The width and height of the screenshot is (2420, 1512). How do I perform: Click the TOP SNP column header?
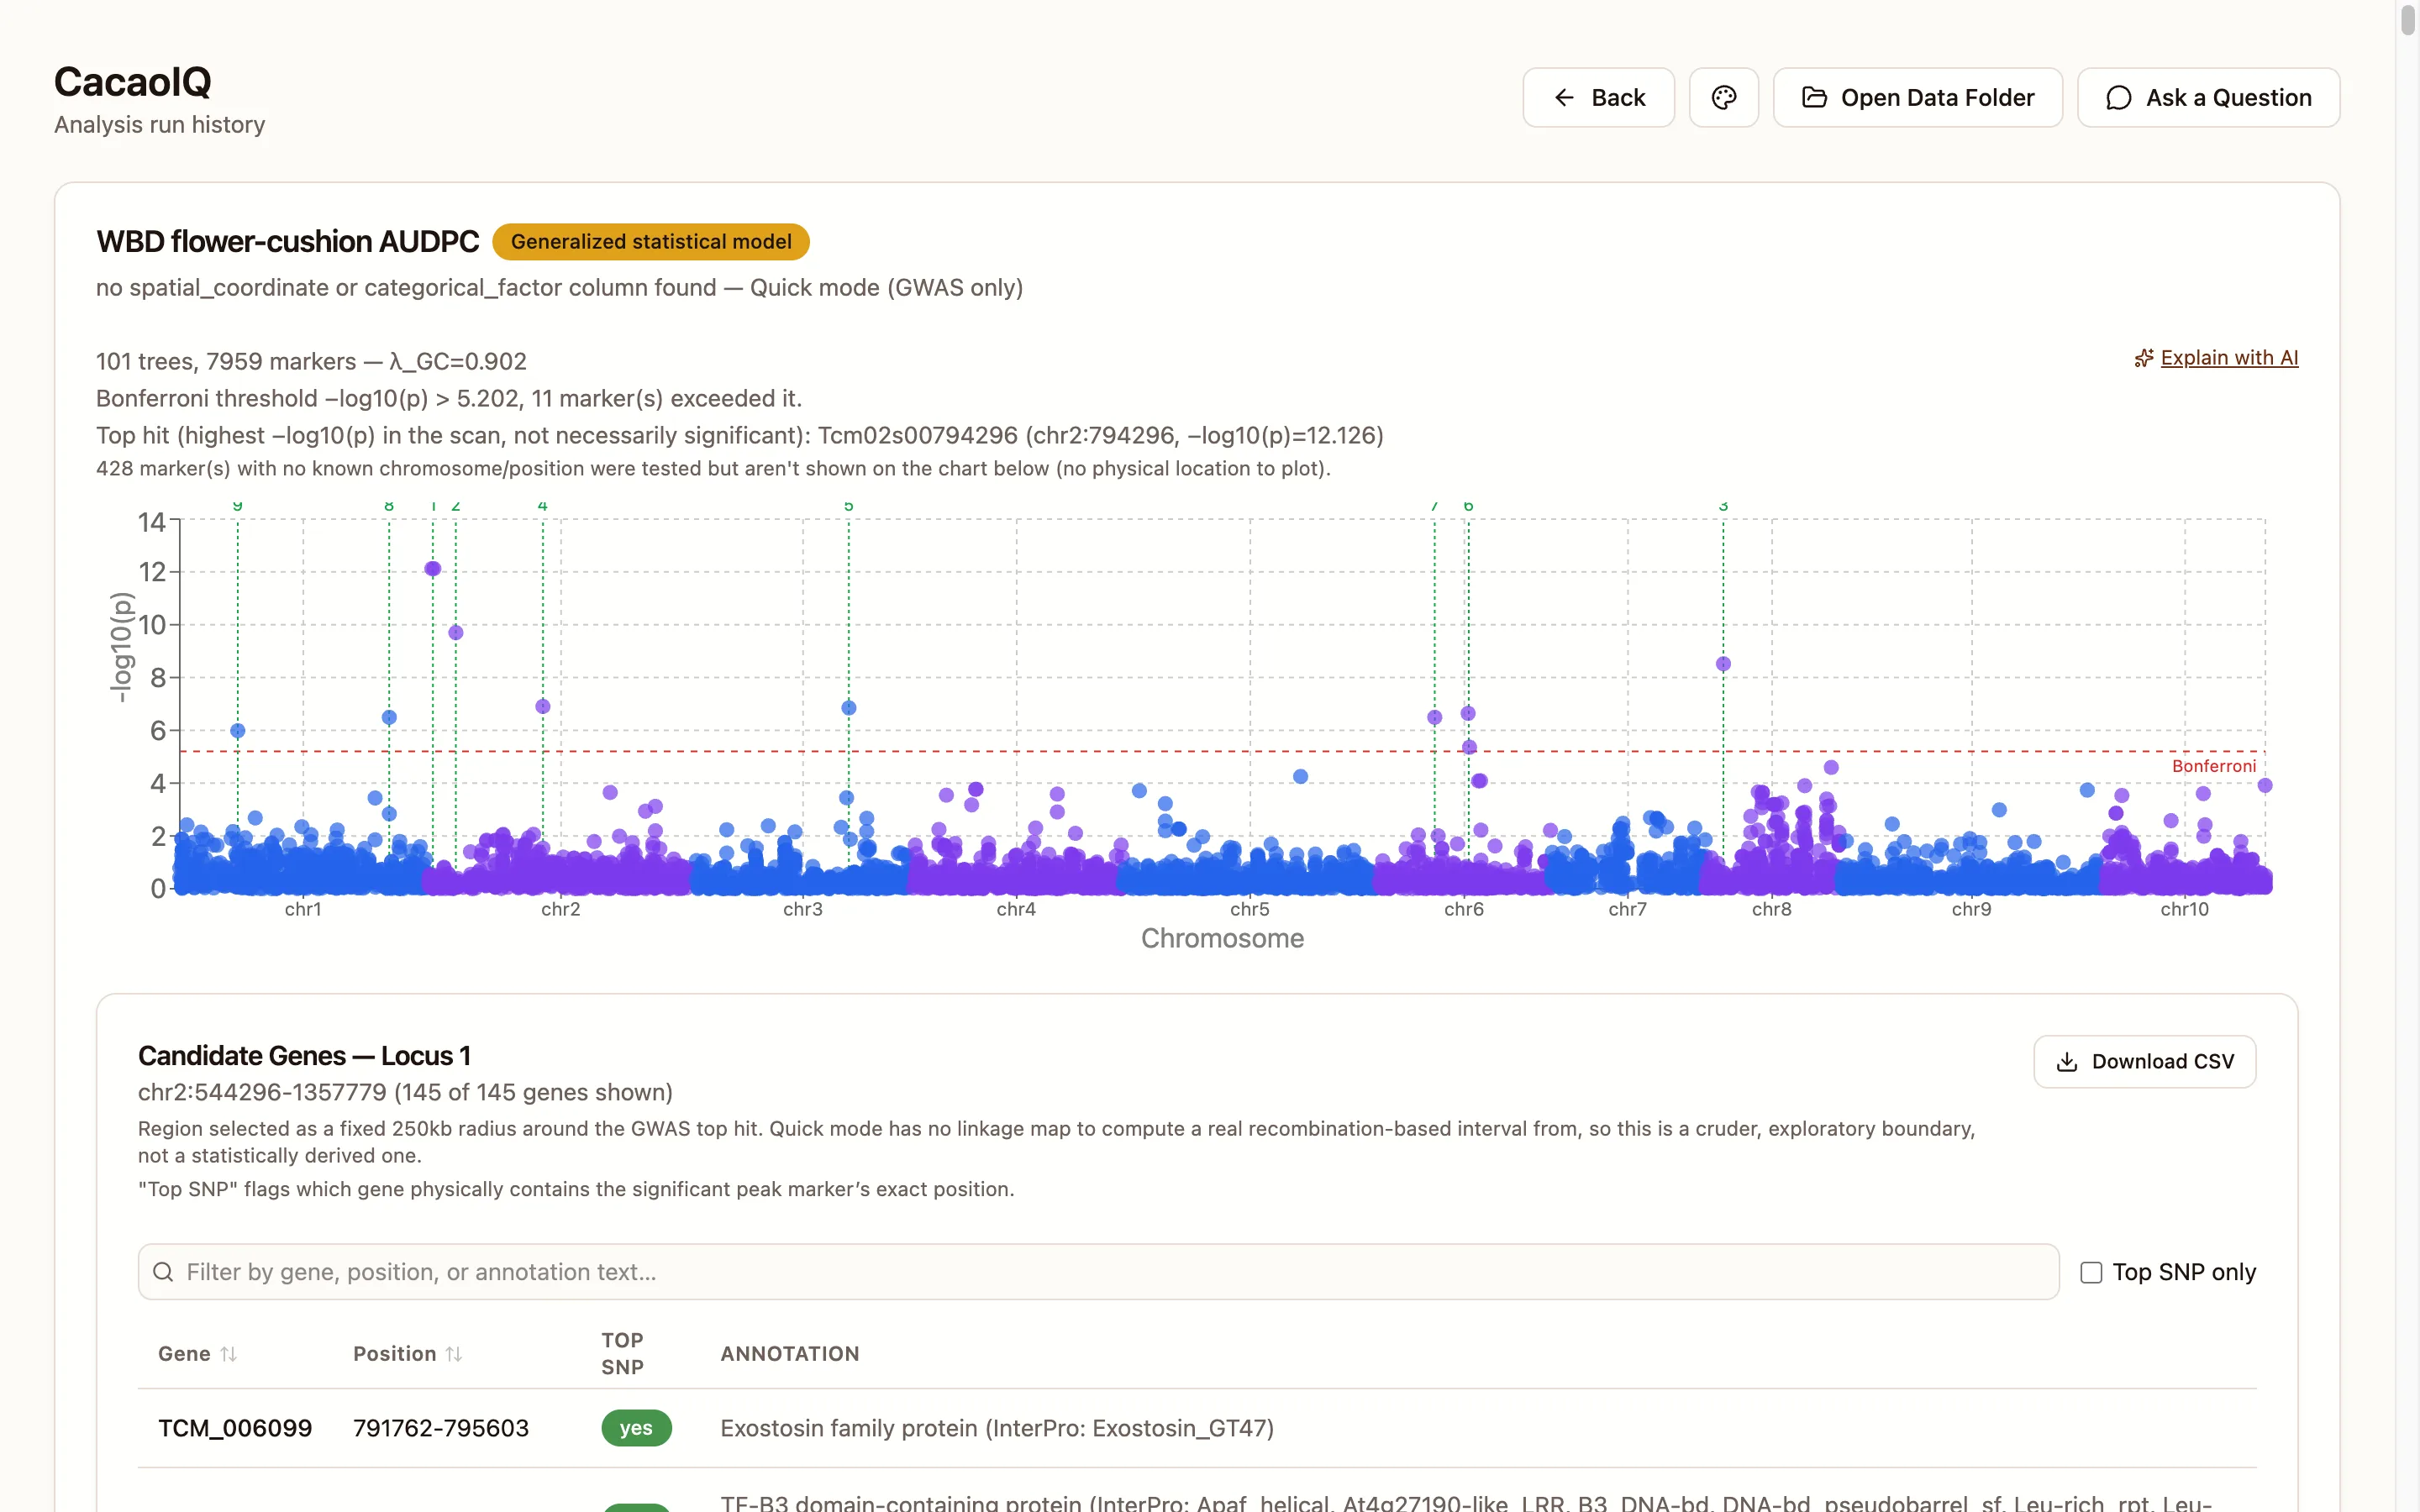[623, 1353]
